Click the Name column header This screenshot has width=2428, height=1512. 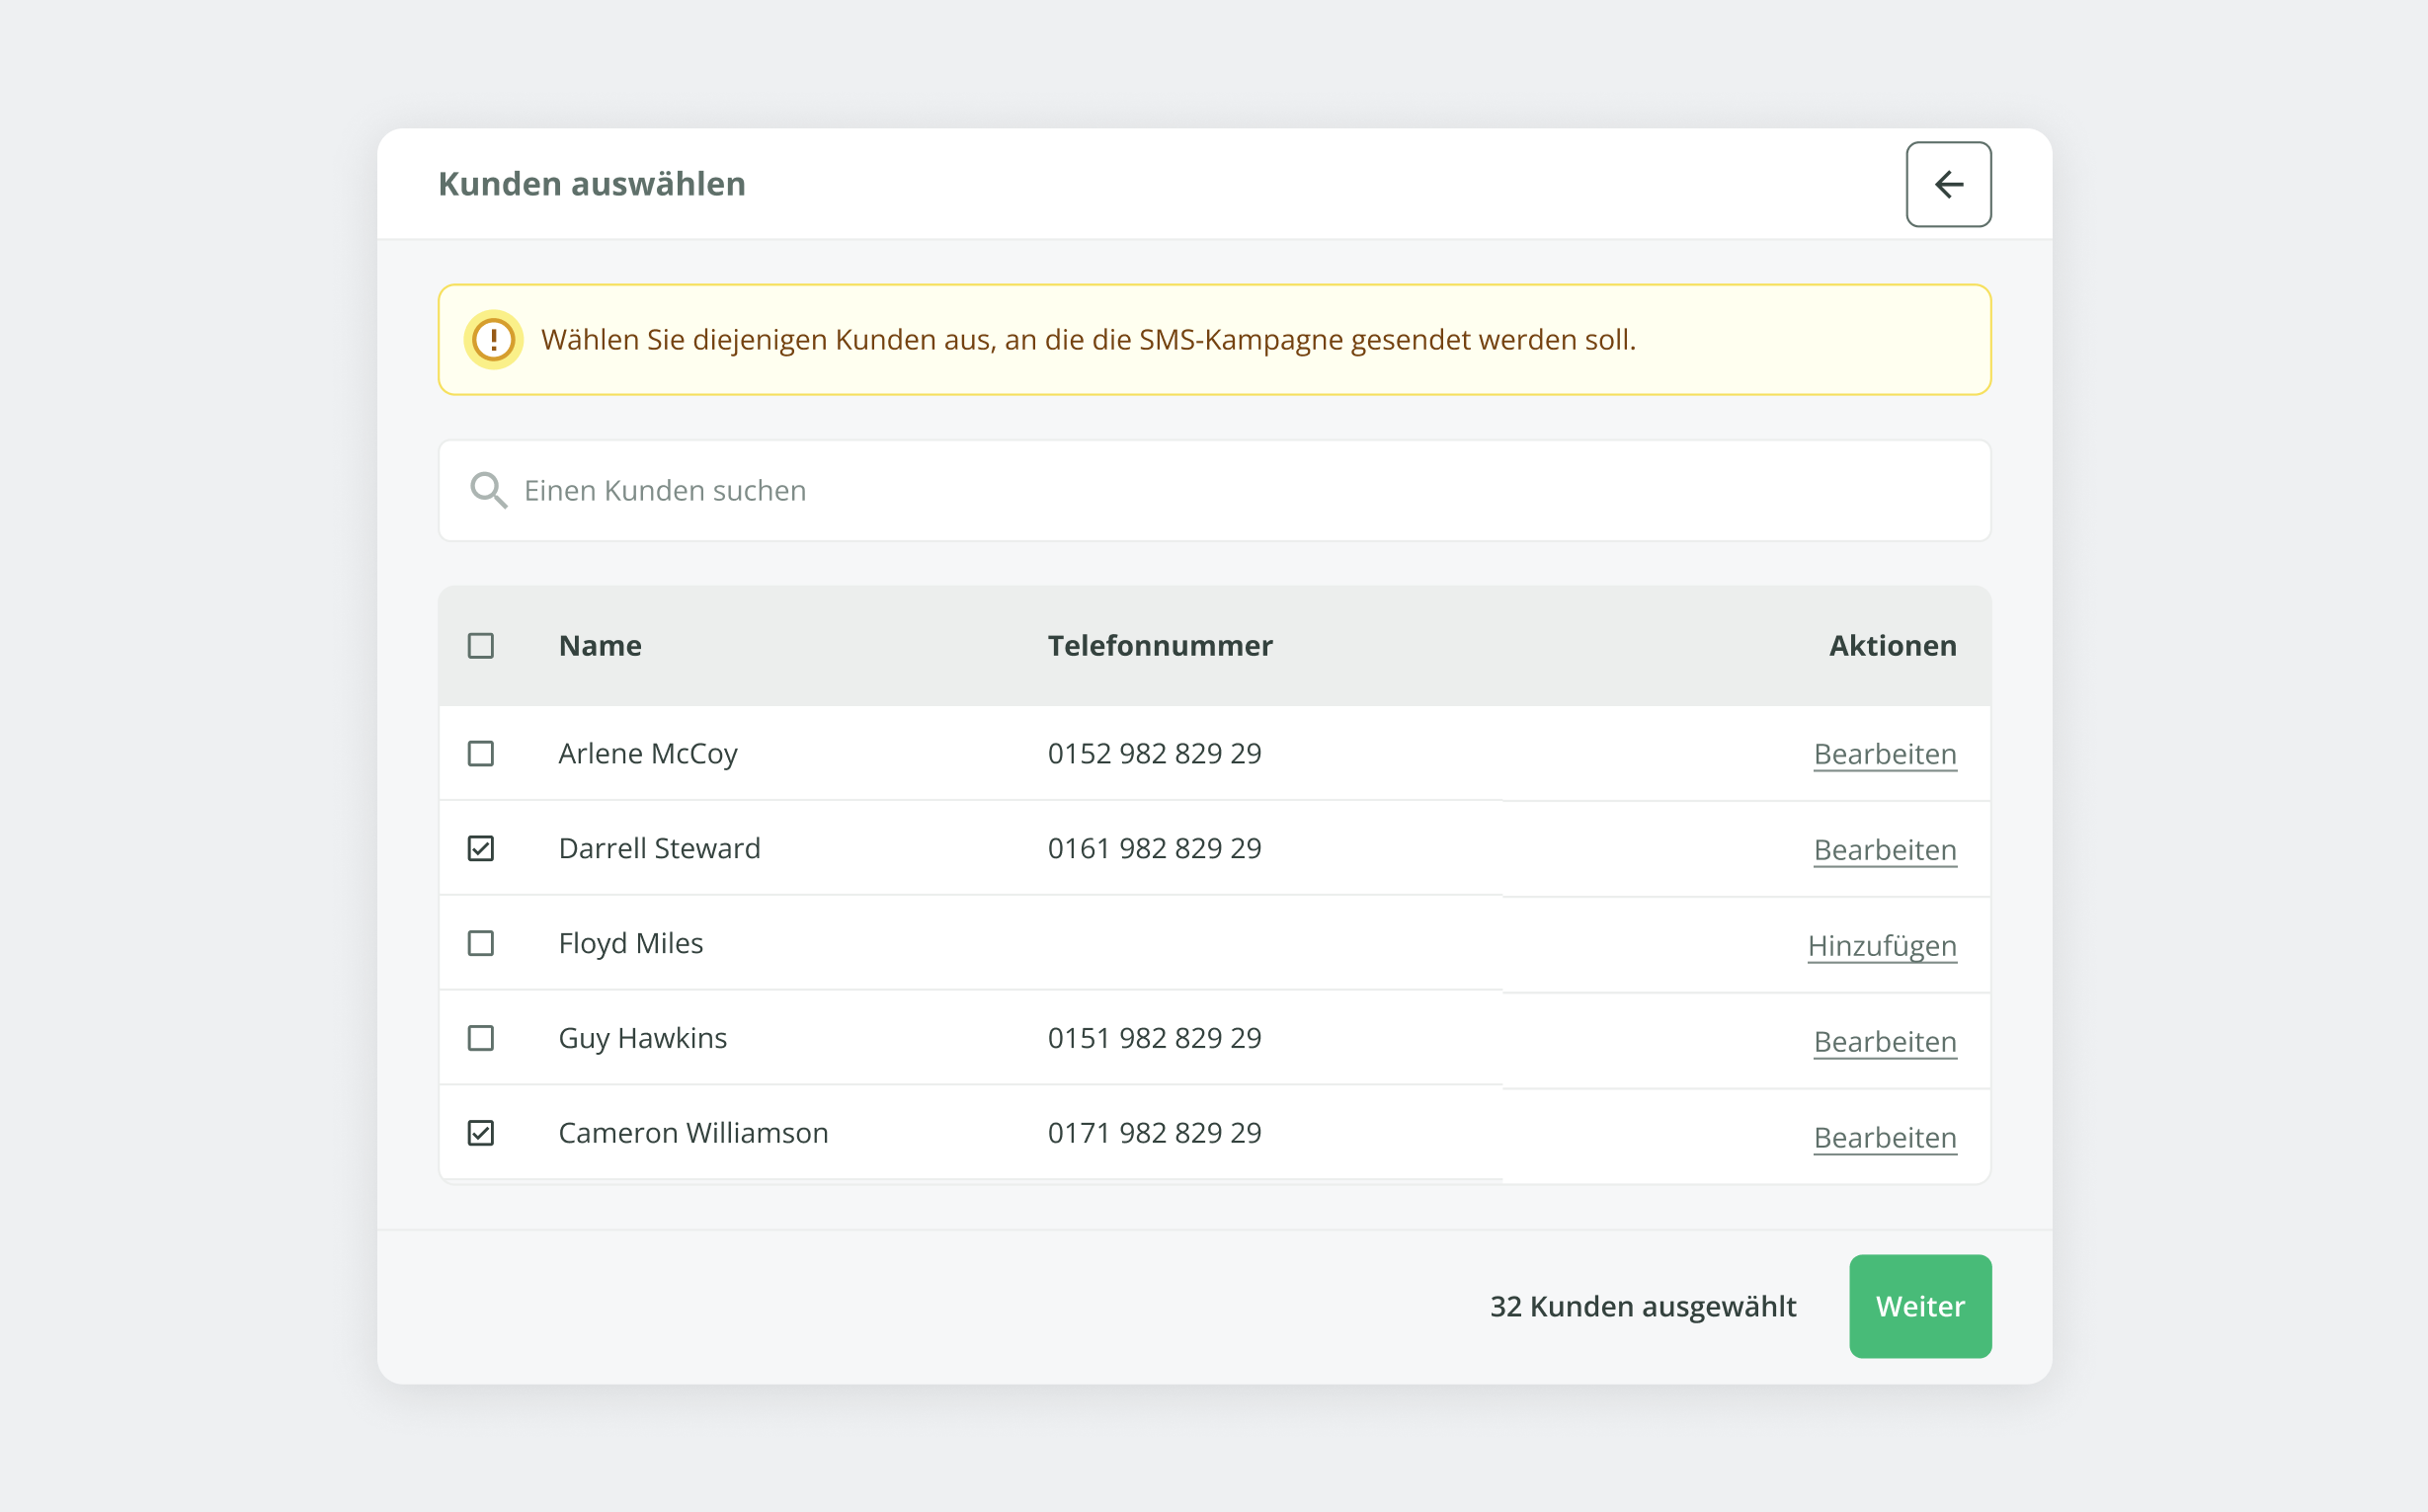tap(600, 646)
